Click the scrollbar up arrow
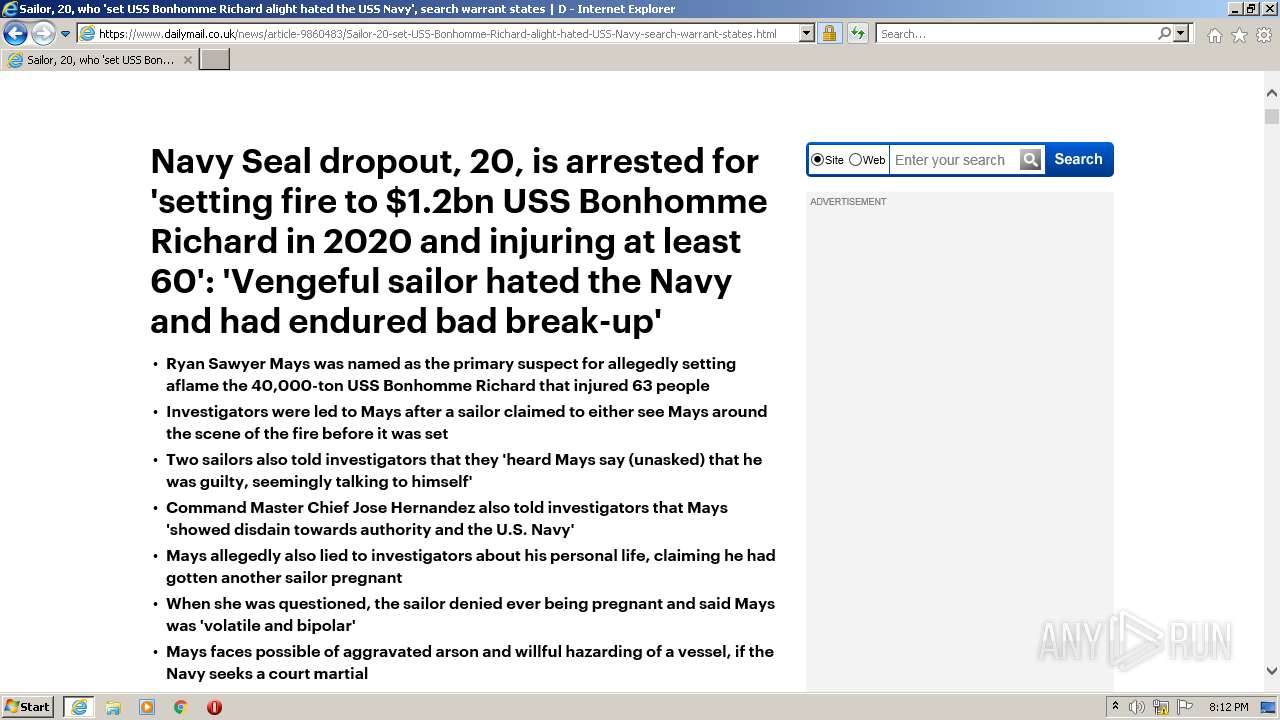This screenshot has width=1280, height=720. click(x=1272, y=93)
